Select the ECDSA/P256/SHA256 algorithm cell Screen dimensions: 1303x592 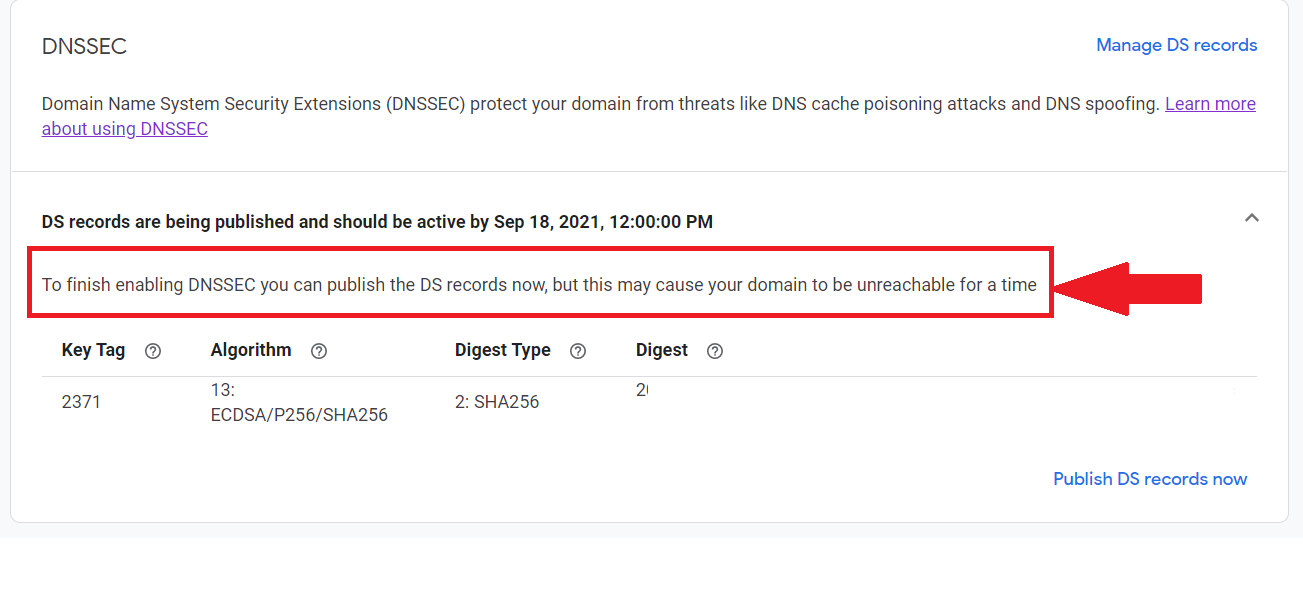pos(298,403)
